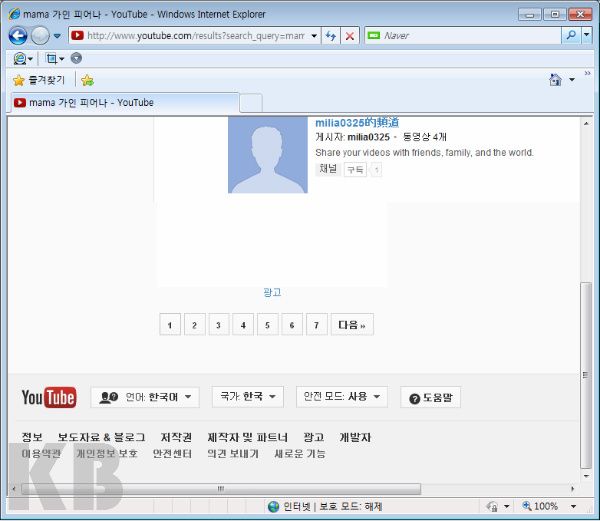Click the milia0325 uploader name
The height and width of the screenshot is (521, 600).
point(368,137)
